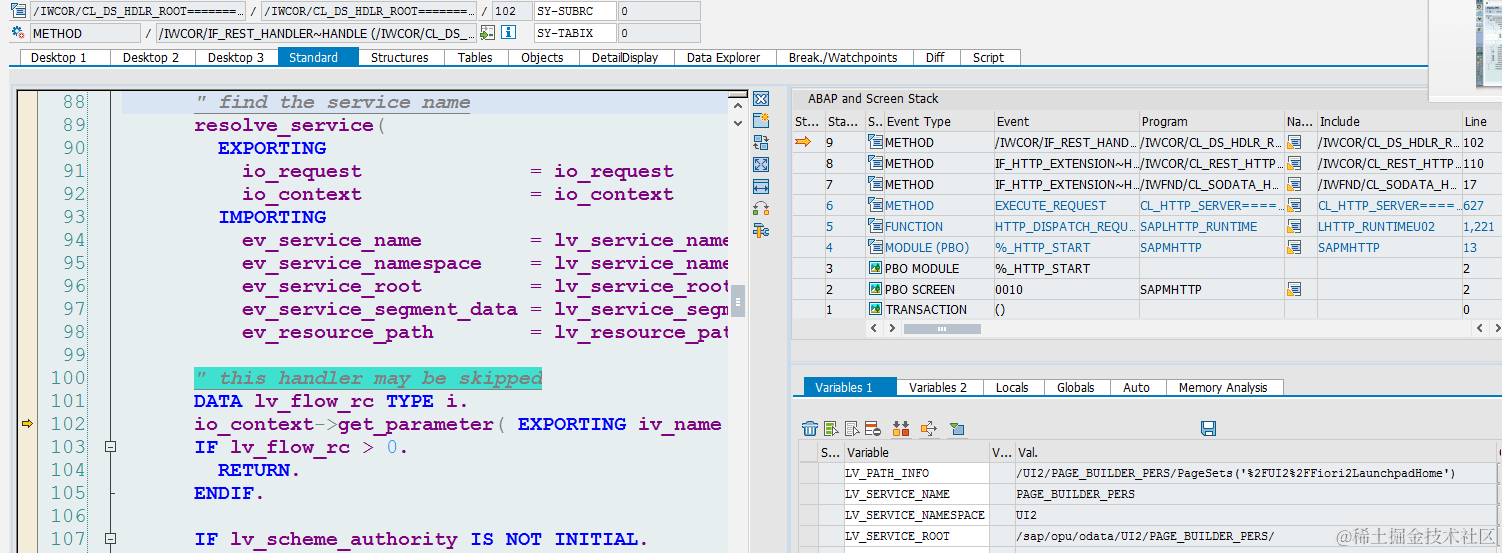Screen dimensions: 1502x553
Task: Click the third variables toolbar icon
Action: click(852, 429)
